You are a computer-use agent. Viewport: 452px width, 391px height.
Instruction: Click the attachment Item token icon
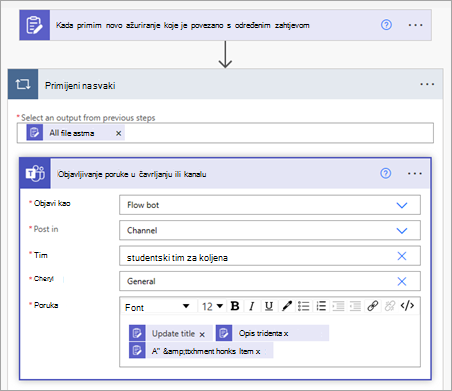click(137, 350)
